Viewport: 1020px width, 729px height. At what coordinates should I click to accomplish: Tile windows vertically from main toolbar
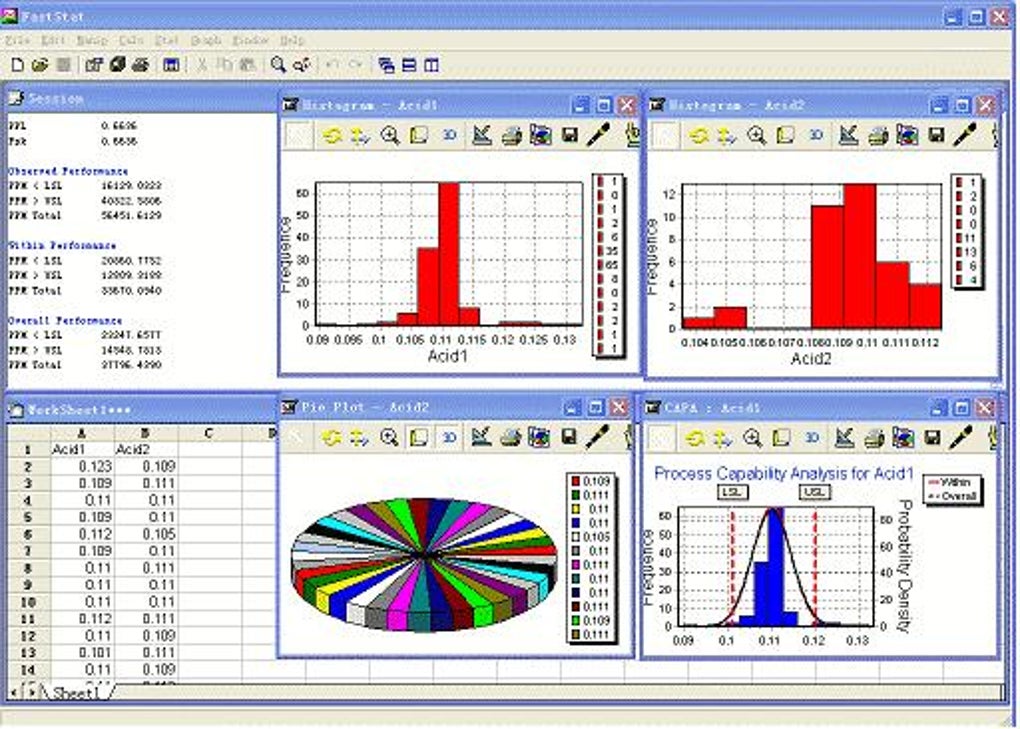click(x=431, y=65)
